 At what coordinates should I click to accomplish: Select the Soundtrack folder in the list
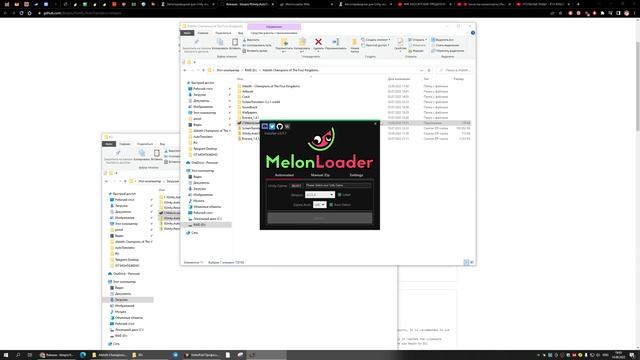[249, 107]
